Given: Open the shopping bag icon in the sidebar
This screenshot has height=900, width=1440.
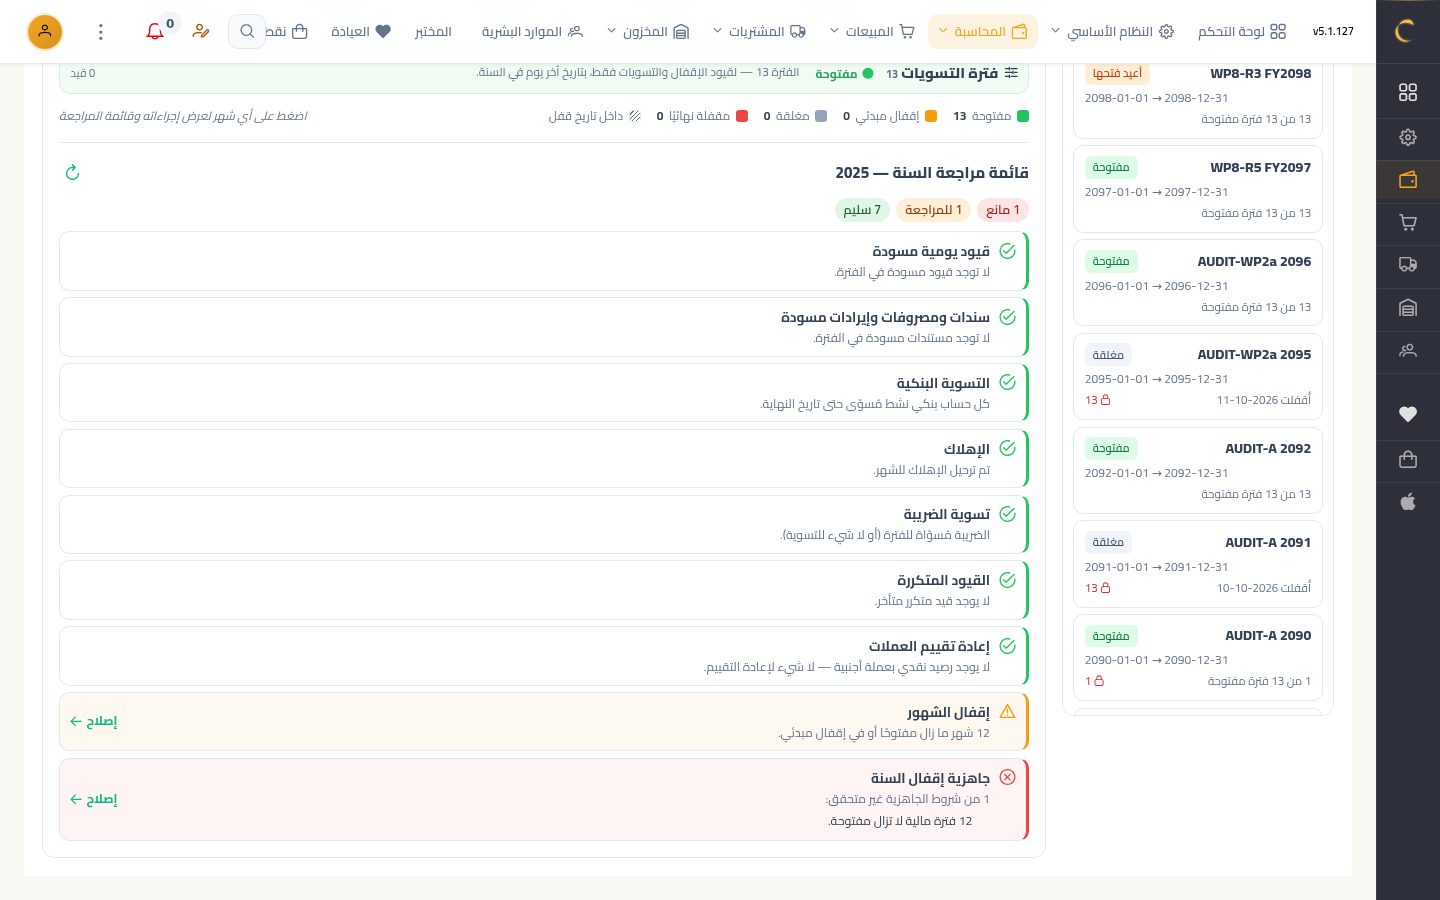Looking at the screenshot, I should [1408, 459].
